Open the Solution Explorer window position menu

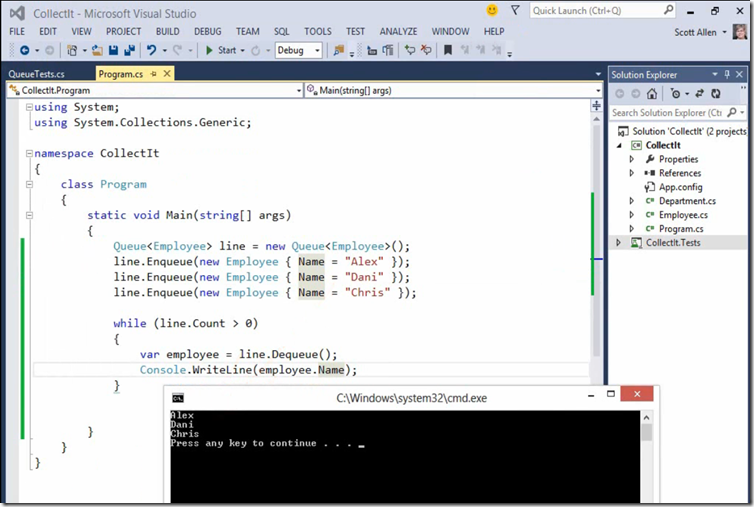[x=715, y=74]
